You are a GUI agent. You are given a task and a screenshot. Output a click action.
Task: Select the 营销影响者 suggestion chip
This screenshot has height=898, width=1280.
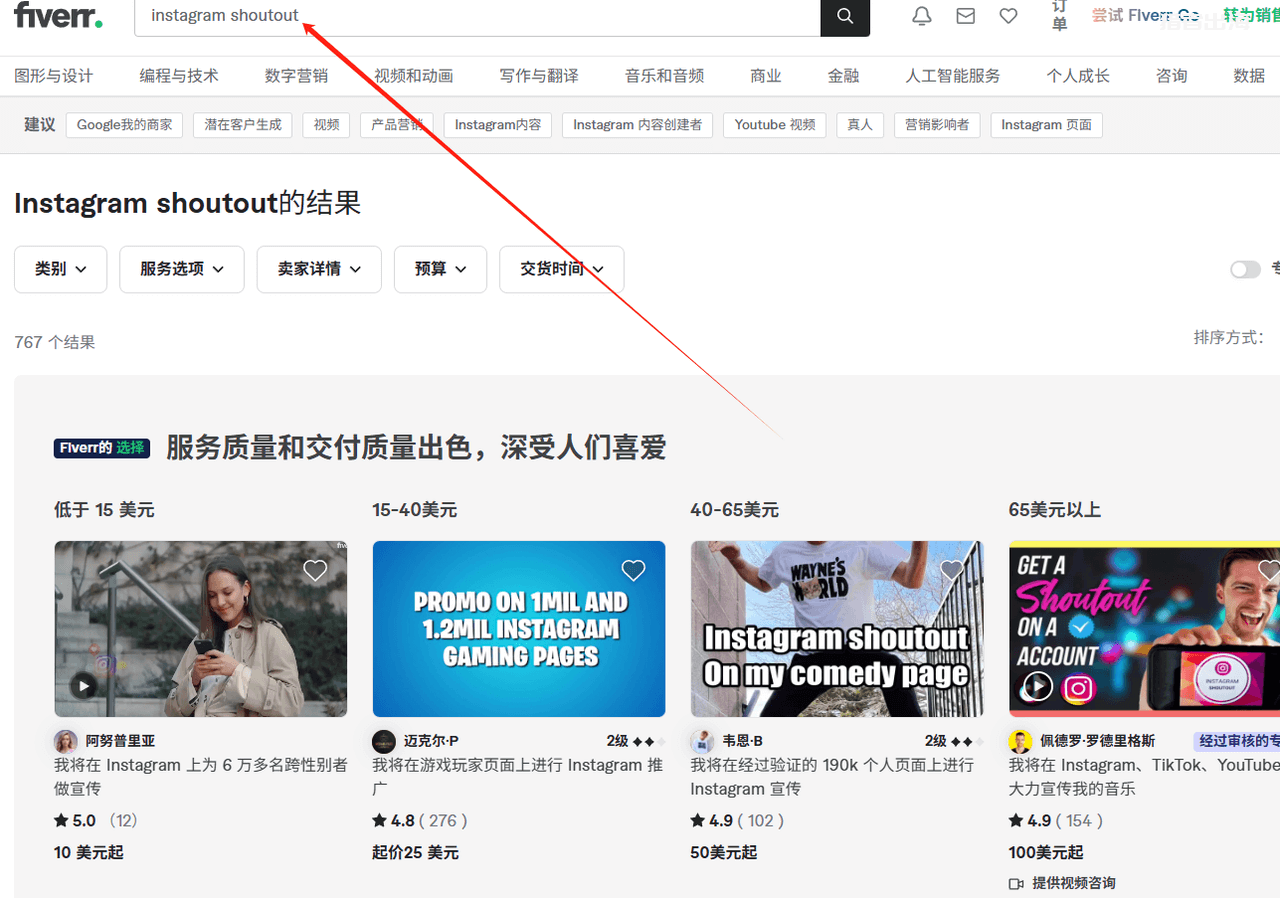click(x=937, y=125)
